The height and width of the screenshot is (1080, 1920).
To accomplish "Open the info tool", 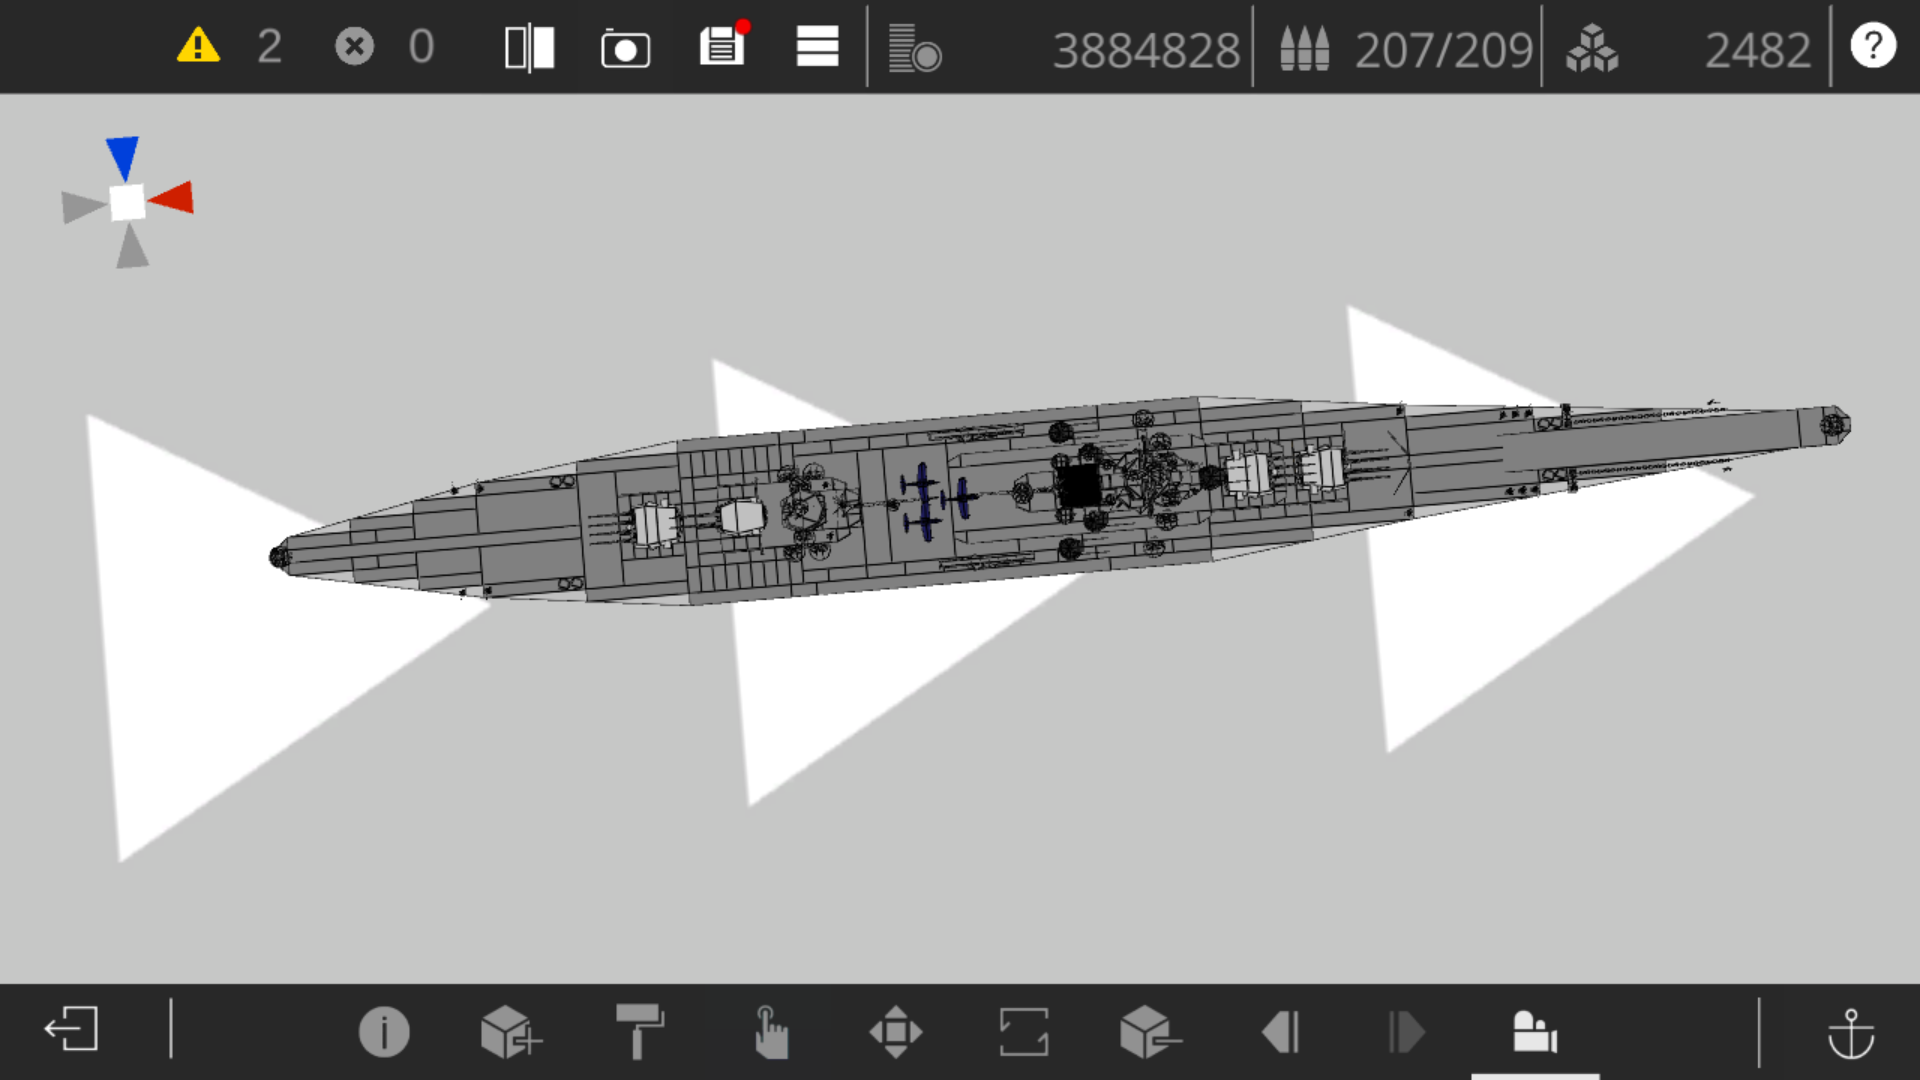I will pos(384,1031).
